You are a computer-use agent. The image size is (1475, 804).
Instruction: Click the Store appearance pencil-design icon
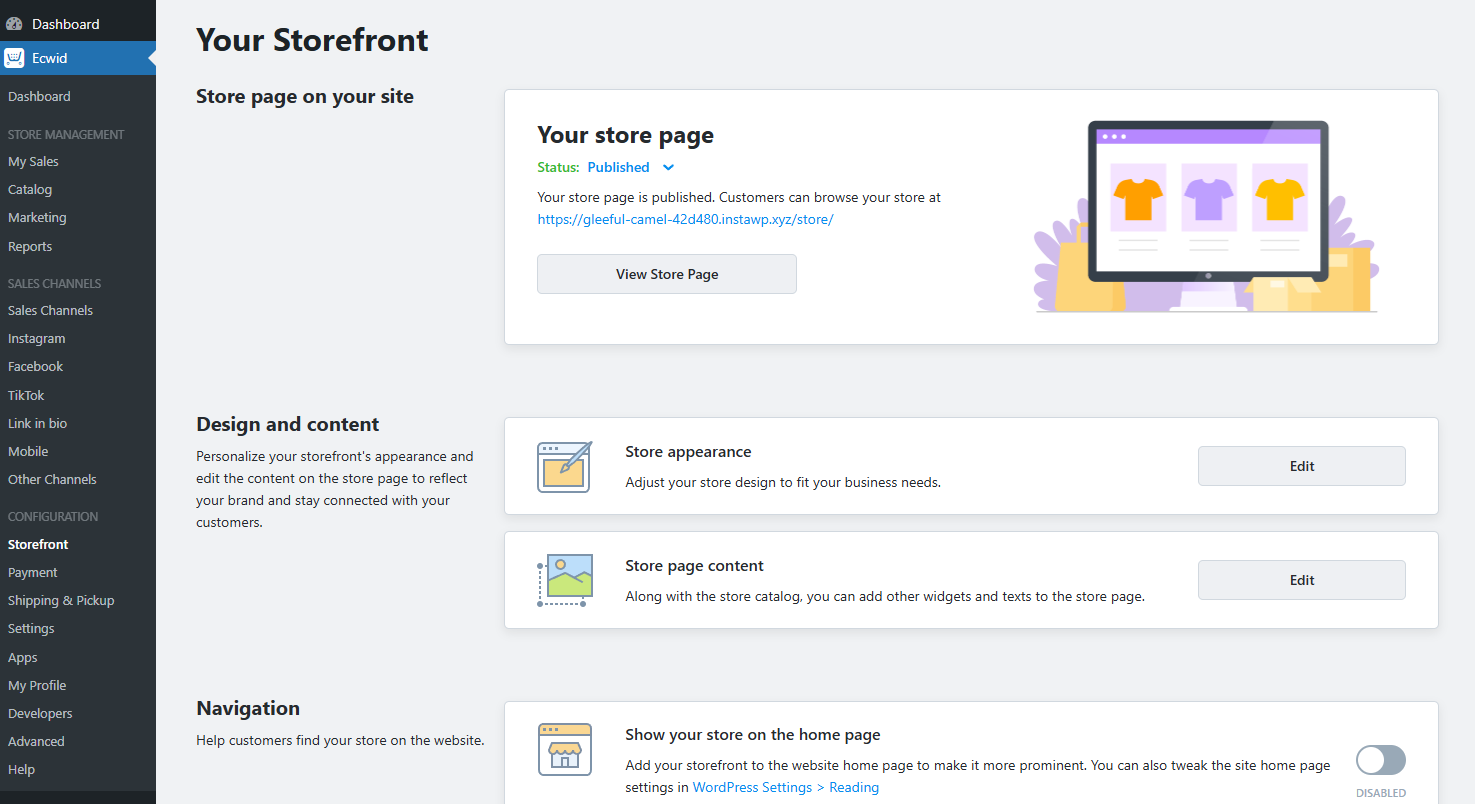coord(564,466)
